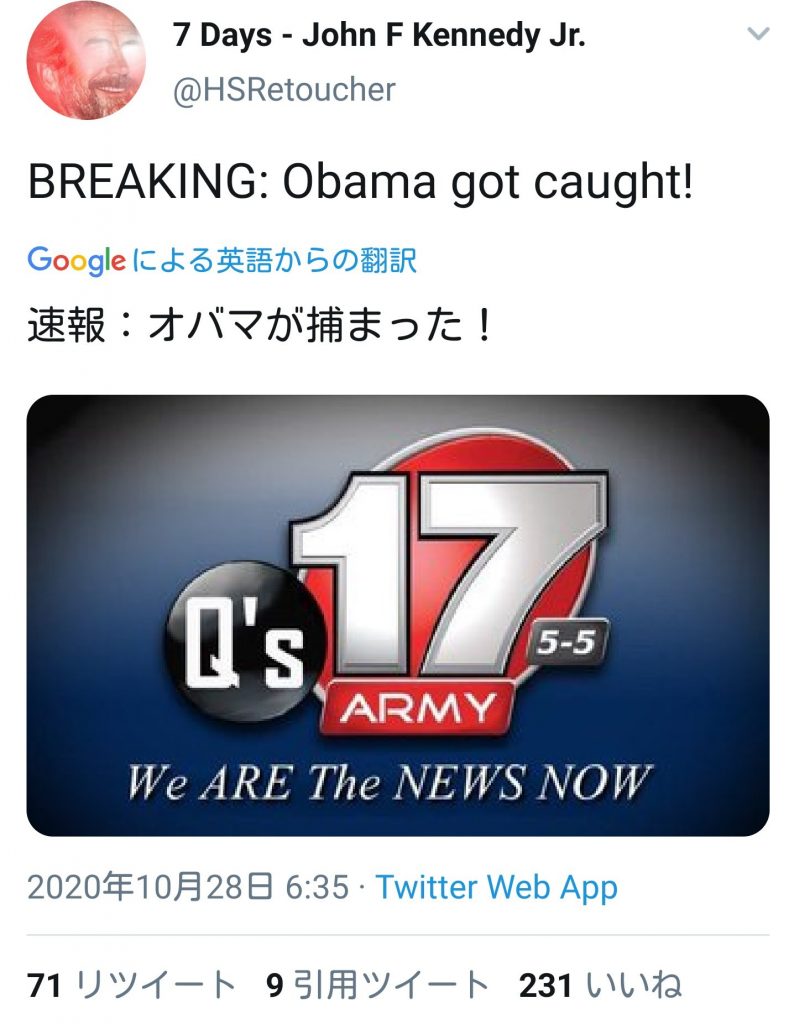Click the "We ARE The NEWS NOW" tagline
The width and height of the screenshot is (789, 1024).
tap(390, 782)
